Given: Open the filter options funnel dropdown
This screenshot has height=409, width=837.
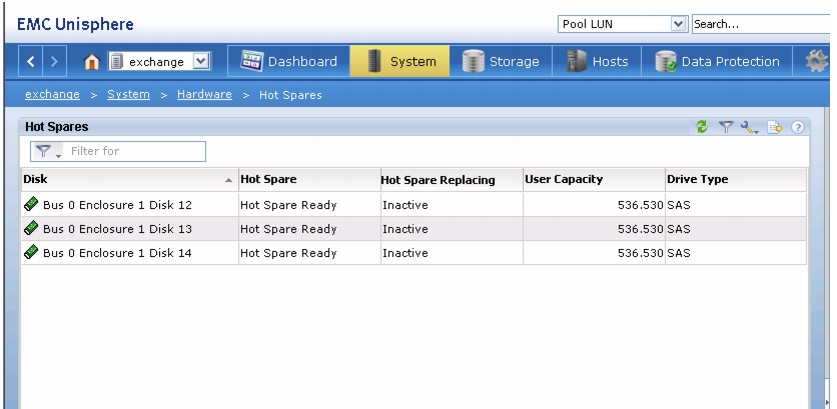Looking at the screenshot, I should tap(49, 152).
